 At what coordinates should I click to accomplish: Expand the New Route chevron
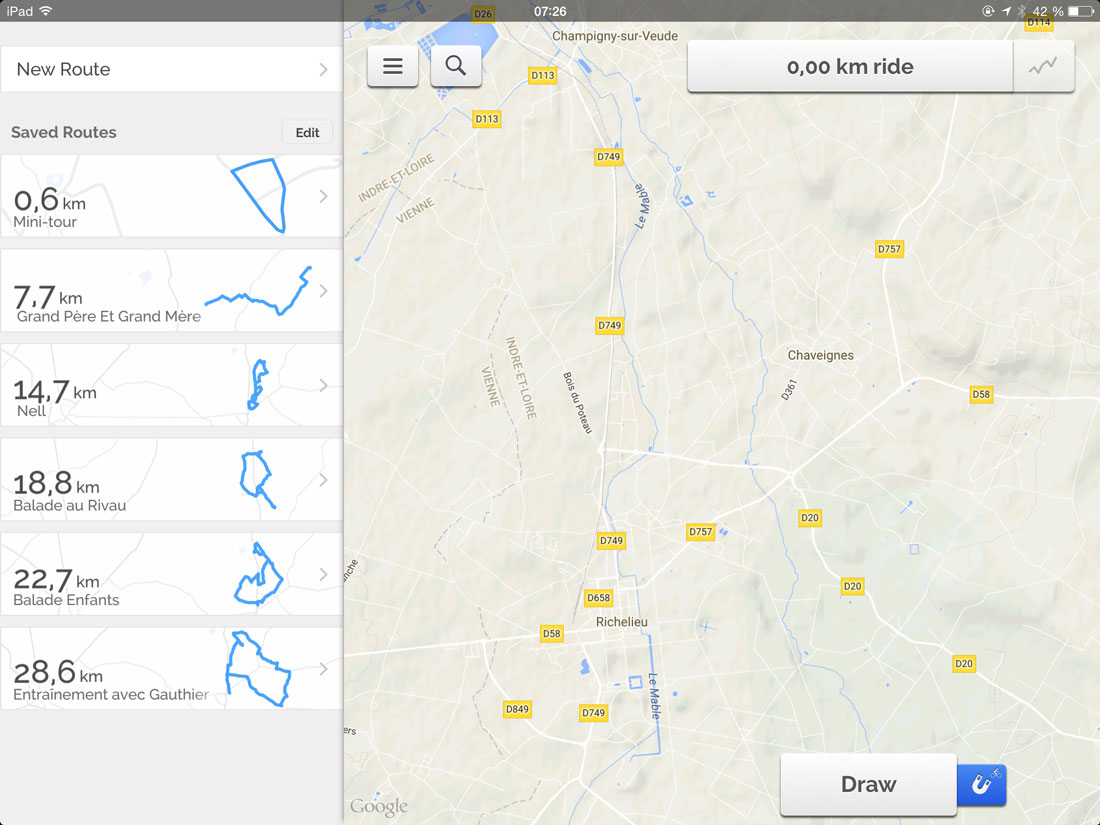[x=323, y=69]
